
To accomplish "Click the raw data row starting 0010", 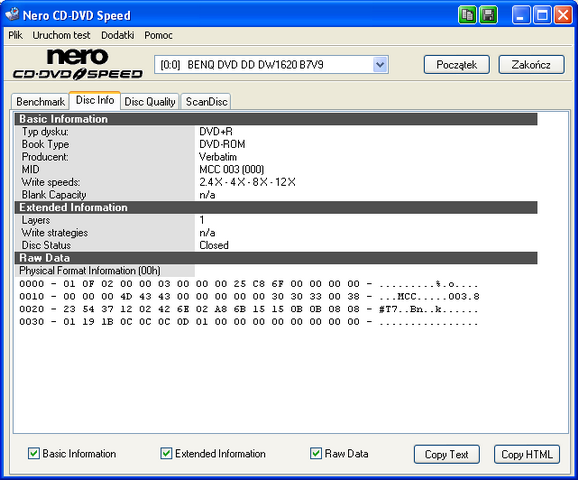I will 249,296.
